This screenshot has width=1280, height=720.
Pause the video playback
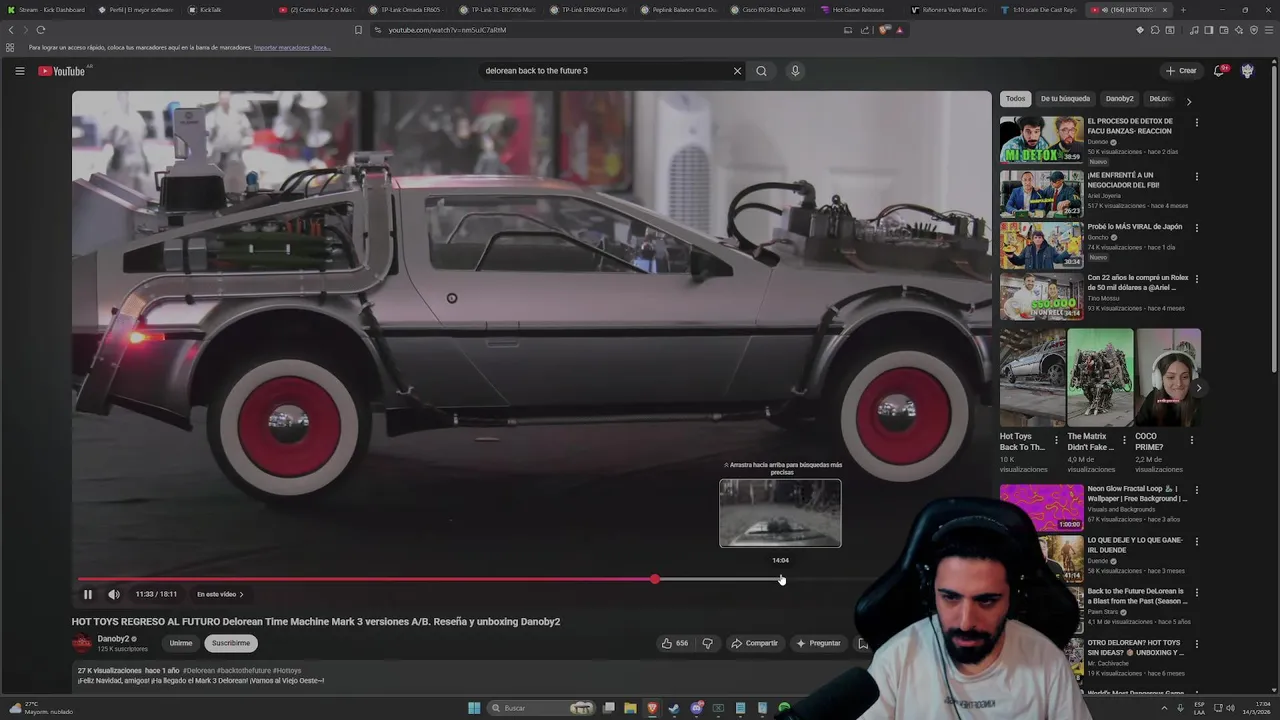click(x=87, y=594)
